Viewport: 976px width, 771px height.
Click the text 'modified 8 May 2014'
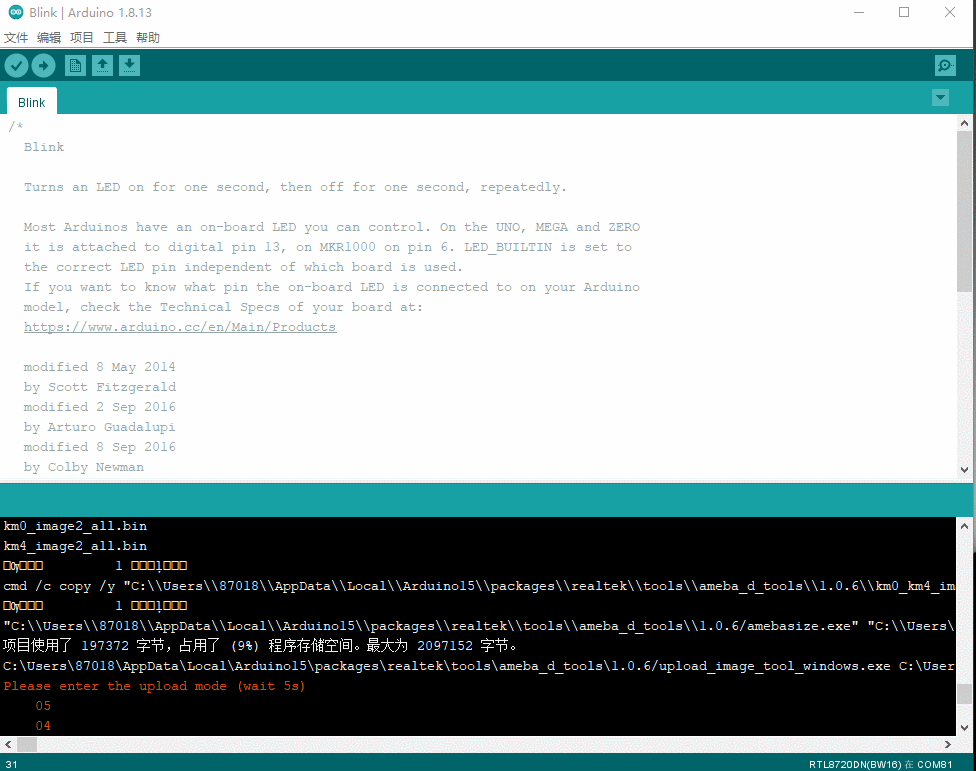click(100, 367)
